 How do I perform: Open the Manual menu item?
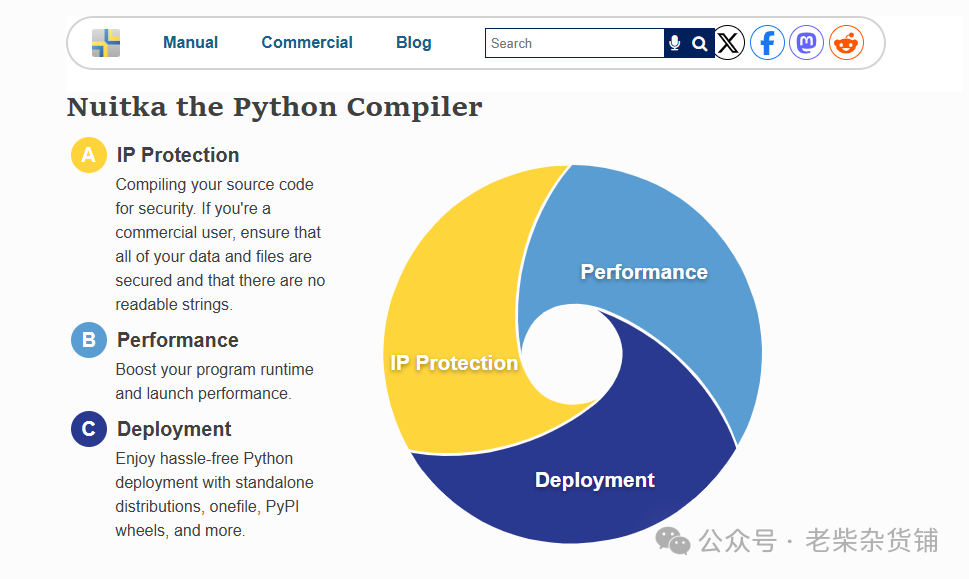(x=190, y=43)
